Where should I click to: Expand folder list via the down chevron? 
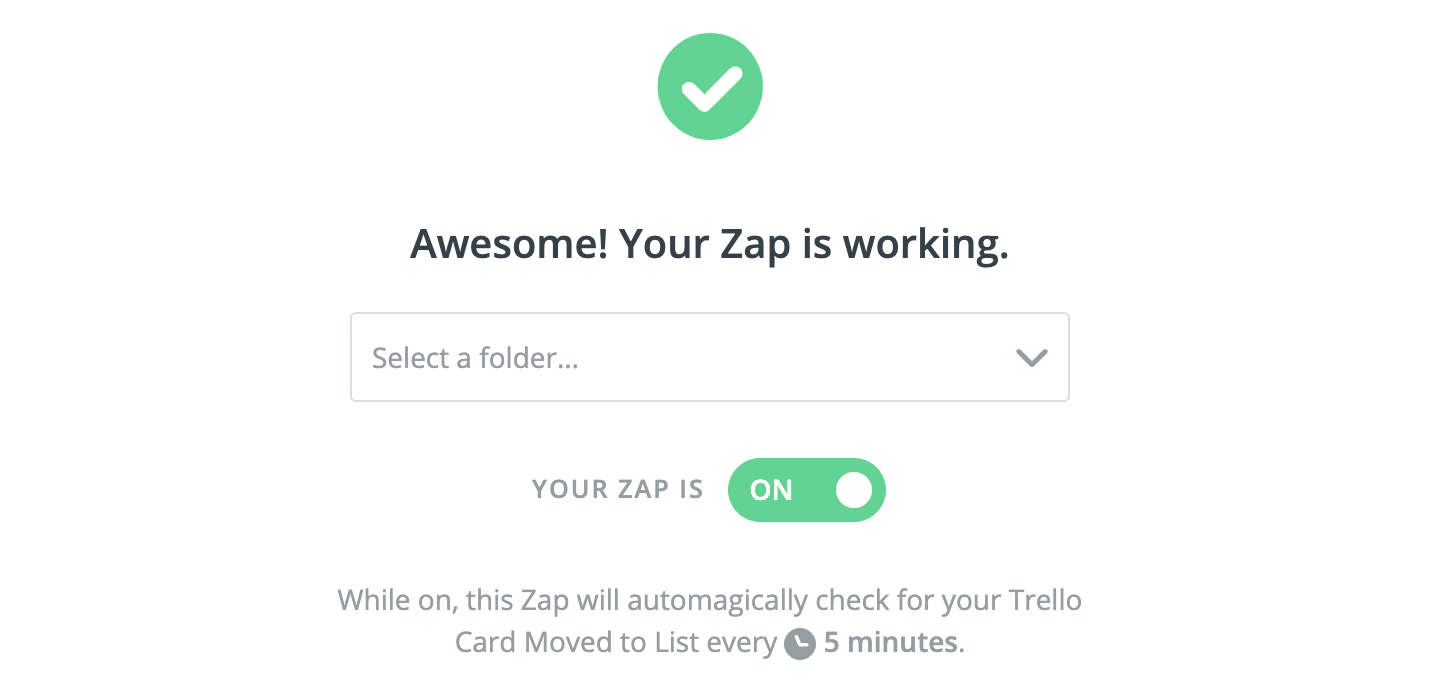tap(1031, 358)
